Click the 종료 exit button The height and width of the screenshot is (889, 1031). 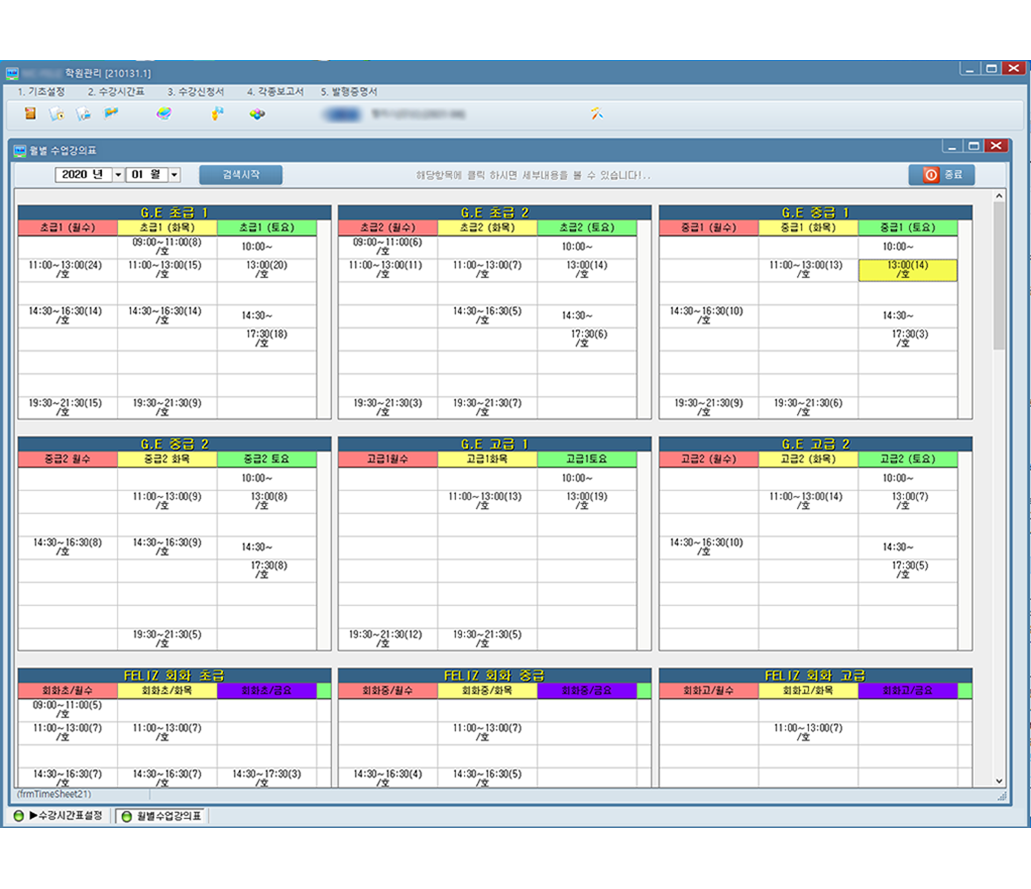[x=941, y=175]
